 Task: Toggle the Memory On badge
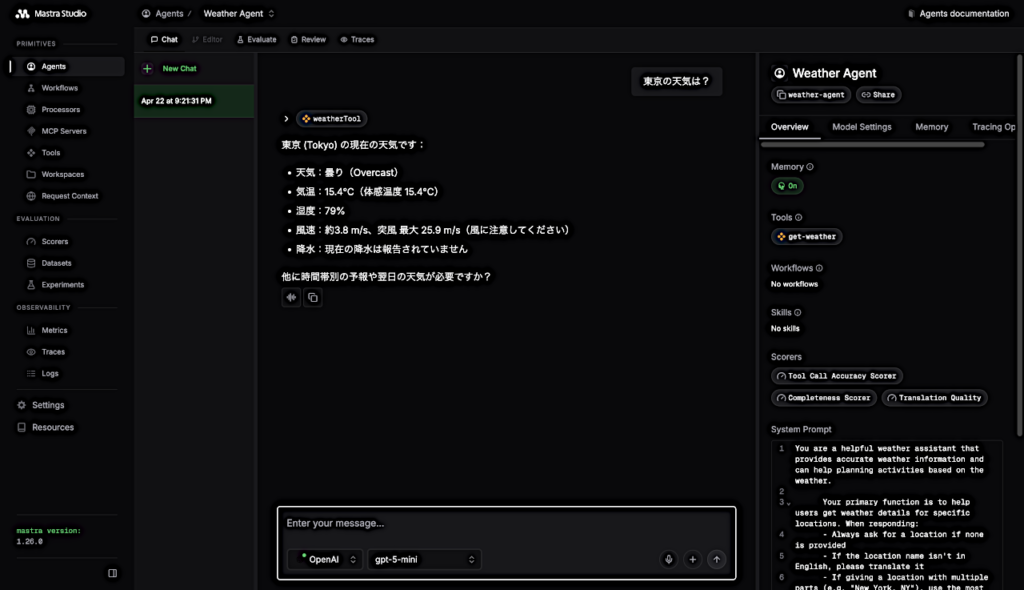(787, 186)
